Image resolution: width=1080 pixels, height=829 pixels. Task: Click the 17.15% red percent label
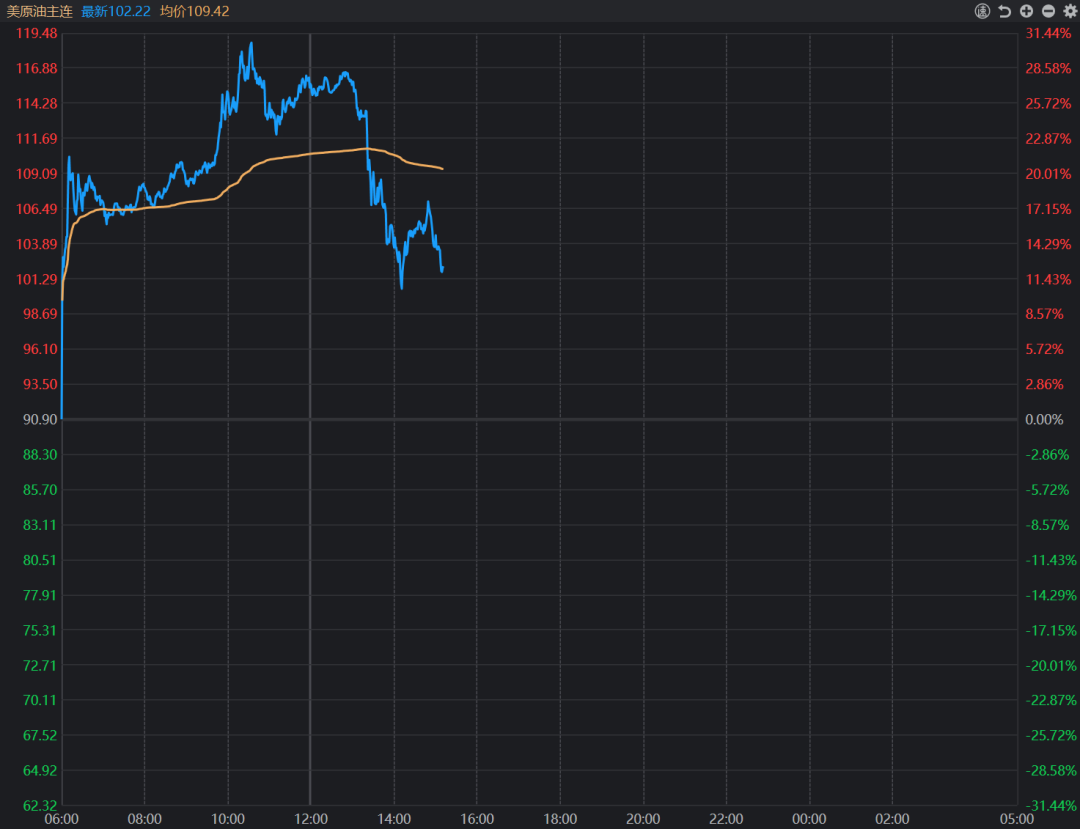pyautogui.click(x=1048, y=209)
